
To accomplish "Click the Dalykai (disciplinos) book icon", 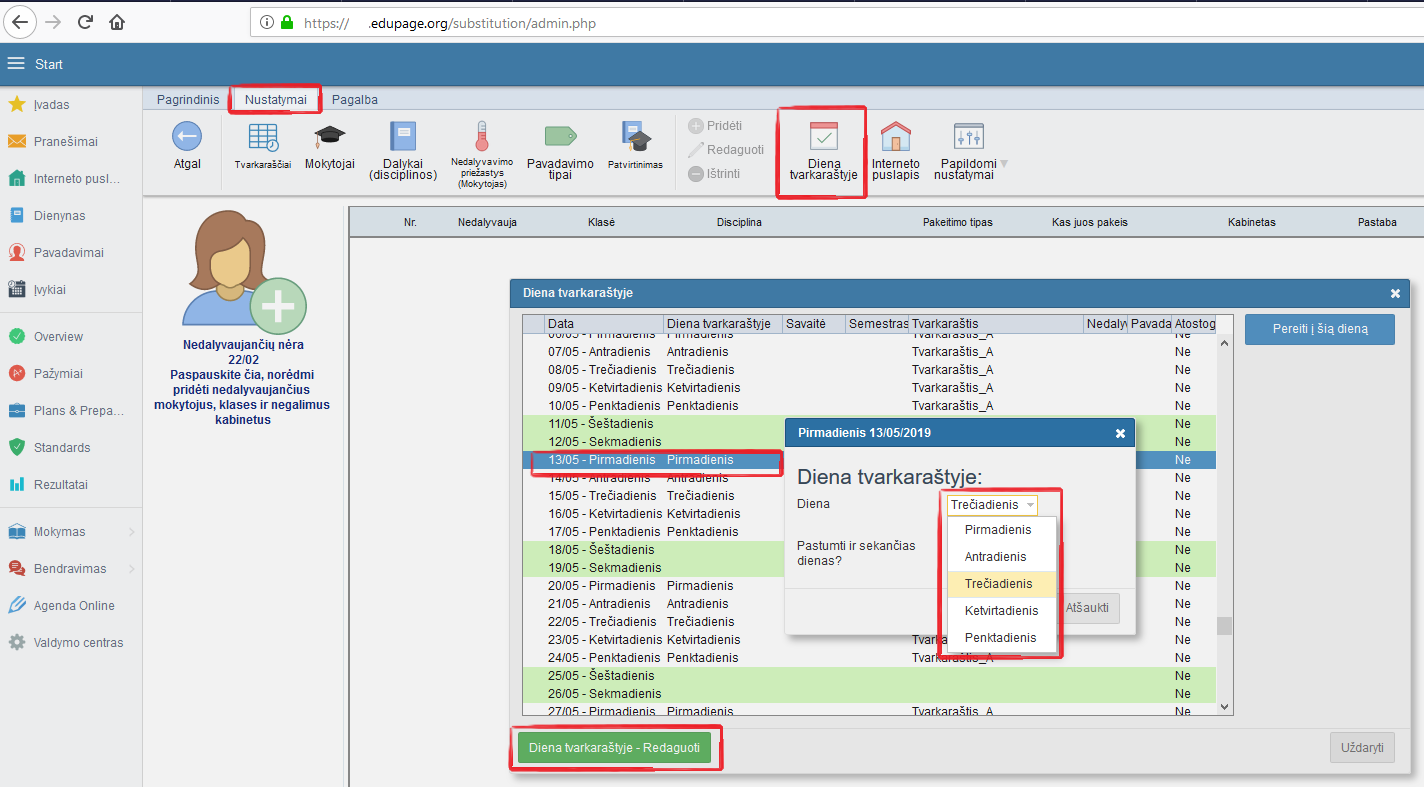I will pos(402,137).
